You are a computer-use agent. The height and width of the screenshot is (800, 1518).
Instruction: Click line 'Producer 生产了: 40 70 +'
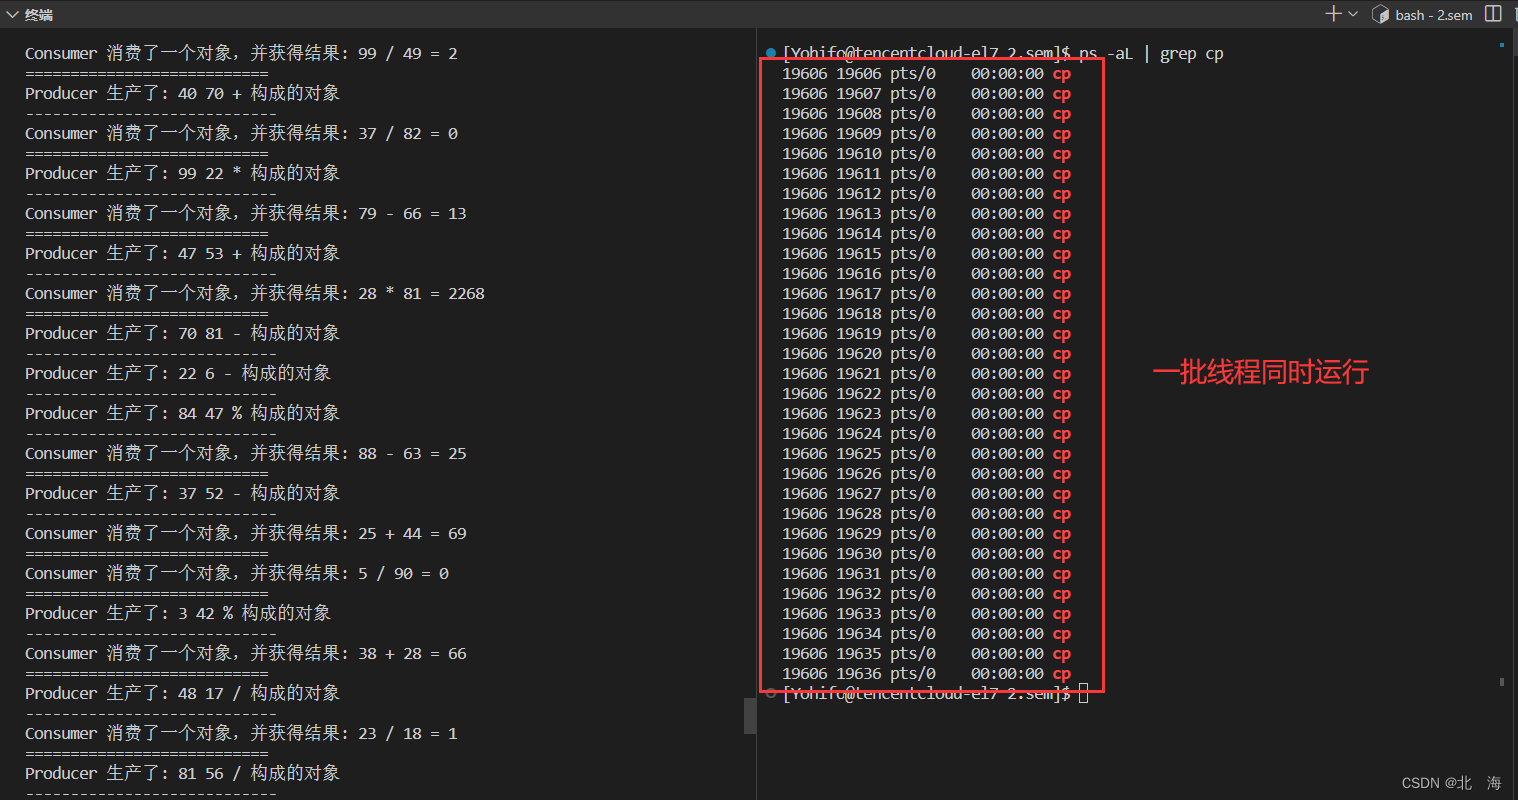[182, 93]
